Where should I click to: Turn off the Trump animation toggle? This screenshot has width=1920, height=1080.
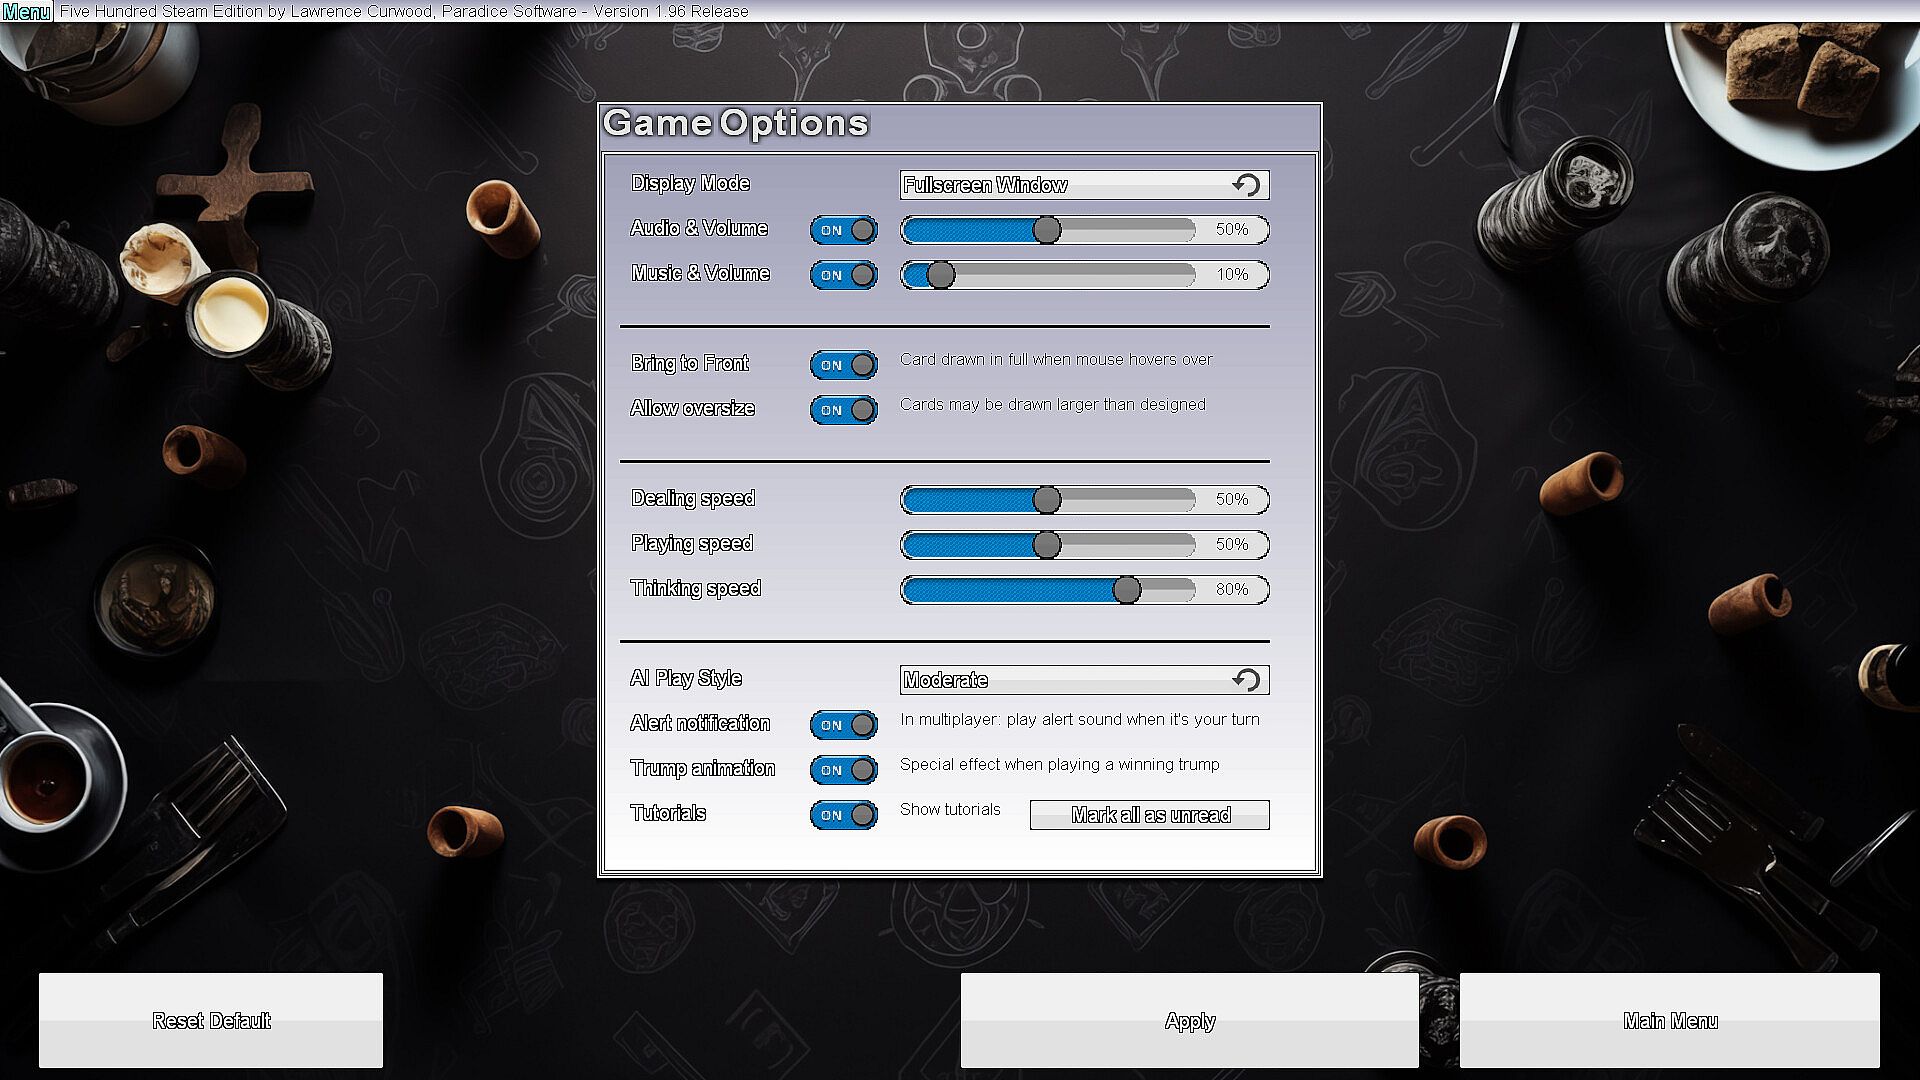click(843, 770)
